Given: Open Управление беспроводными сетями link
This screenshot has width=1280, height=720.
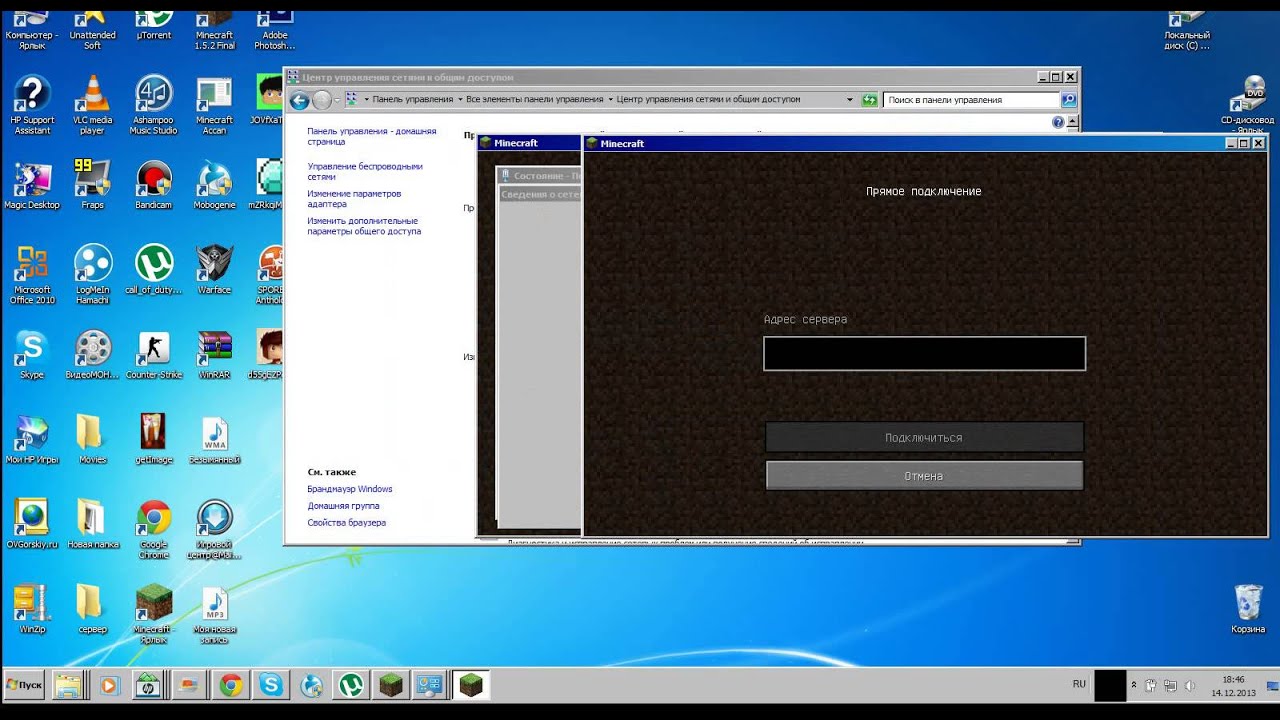Looking at the screenshot, I should coord(365,171).
